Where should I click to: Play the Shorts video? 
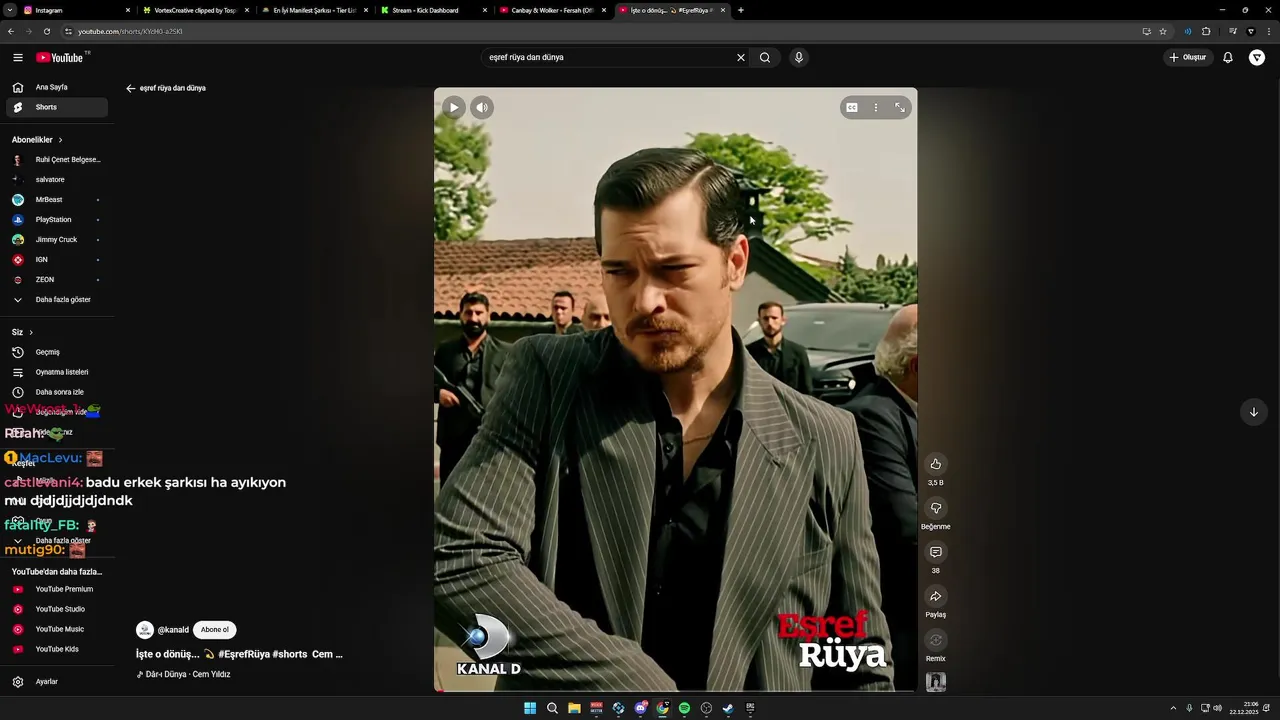tap(454, 107)
